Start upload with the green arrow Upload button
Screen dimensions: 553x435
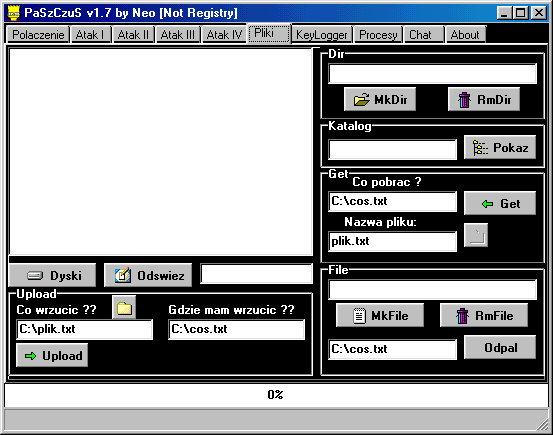(x=52, y=355)
